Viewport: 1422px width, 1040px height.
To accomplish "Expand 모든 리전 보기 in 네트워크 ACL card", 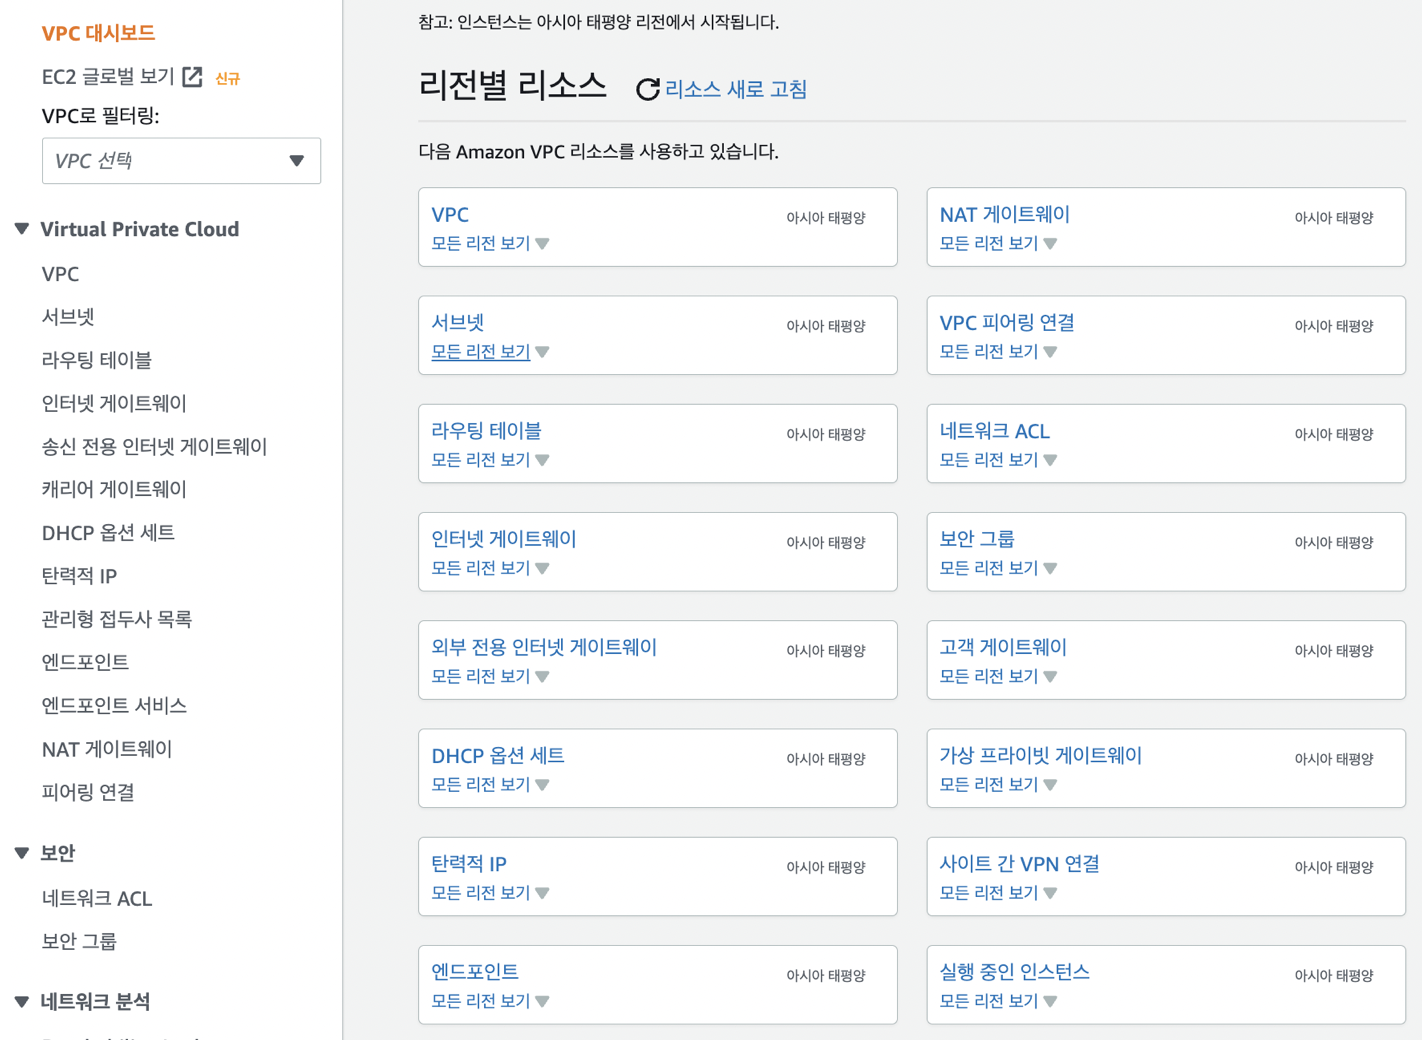I will point(998,460).
